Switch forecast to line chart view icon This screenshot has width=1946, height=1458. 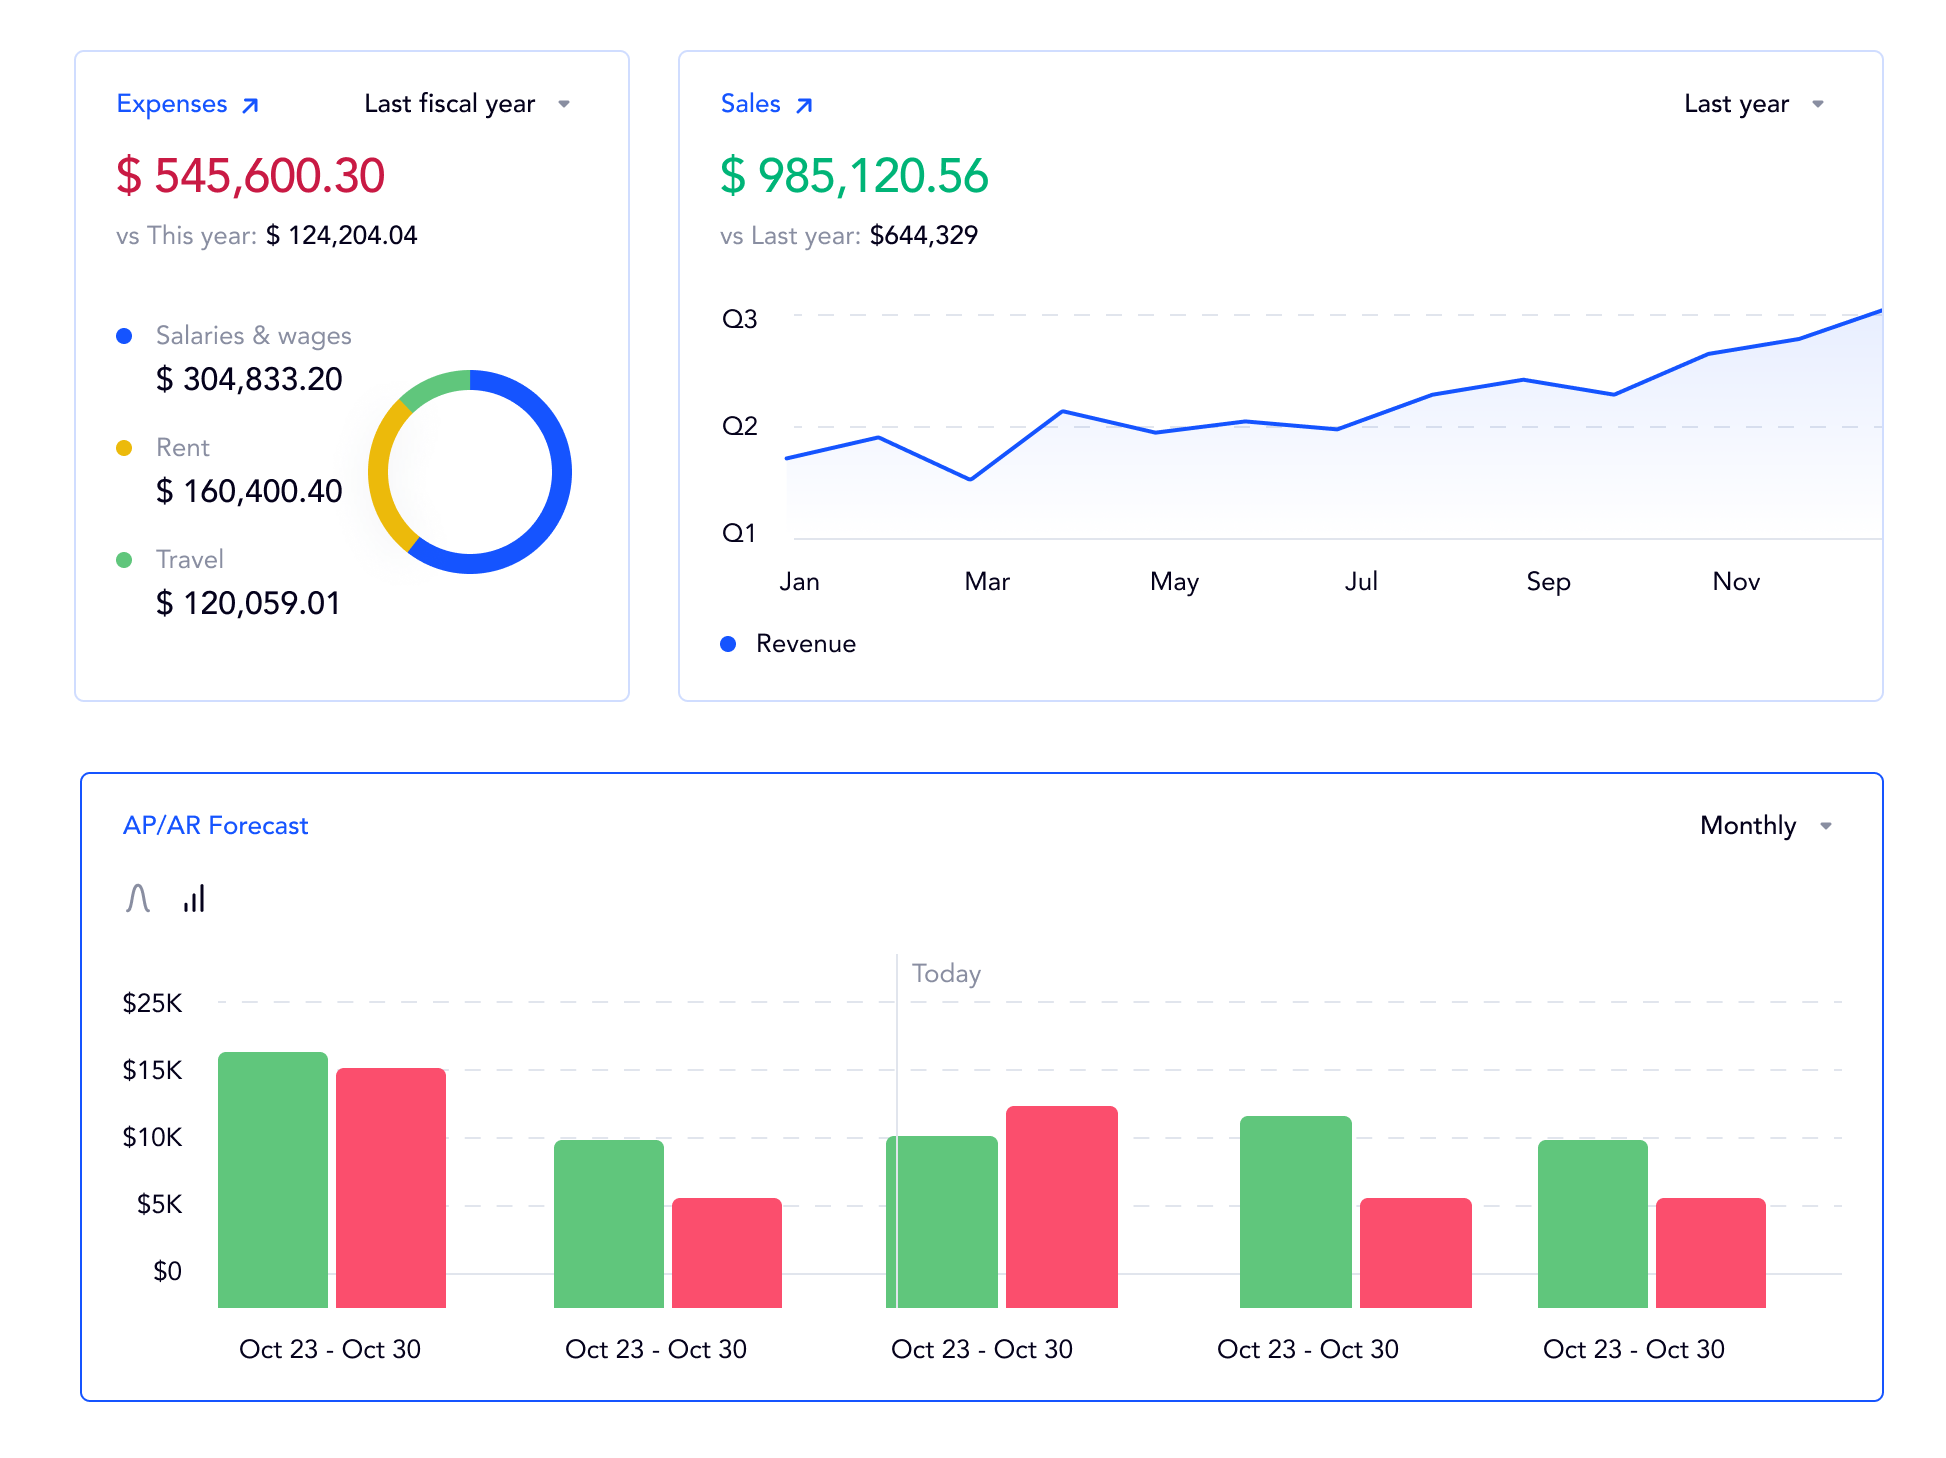point(138,898)
